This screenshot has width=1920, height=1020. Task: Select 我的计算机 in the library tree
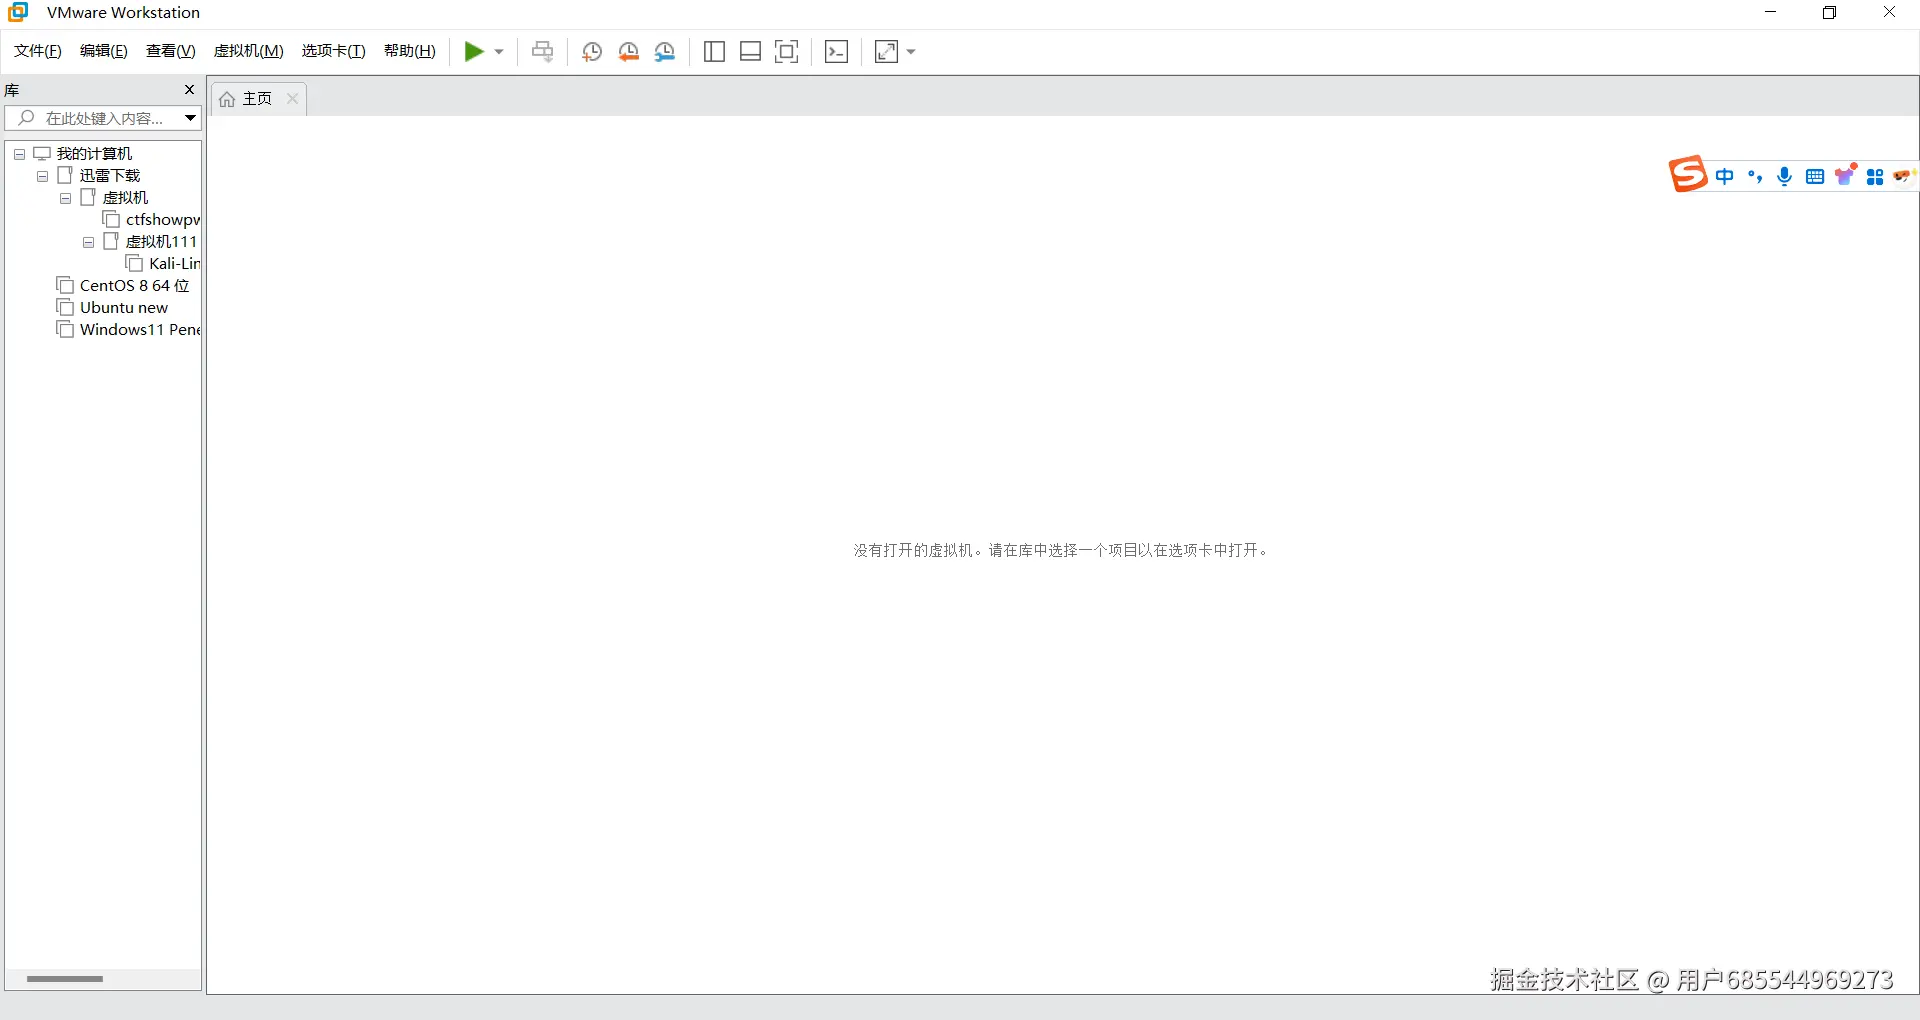coord(94,154)
